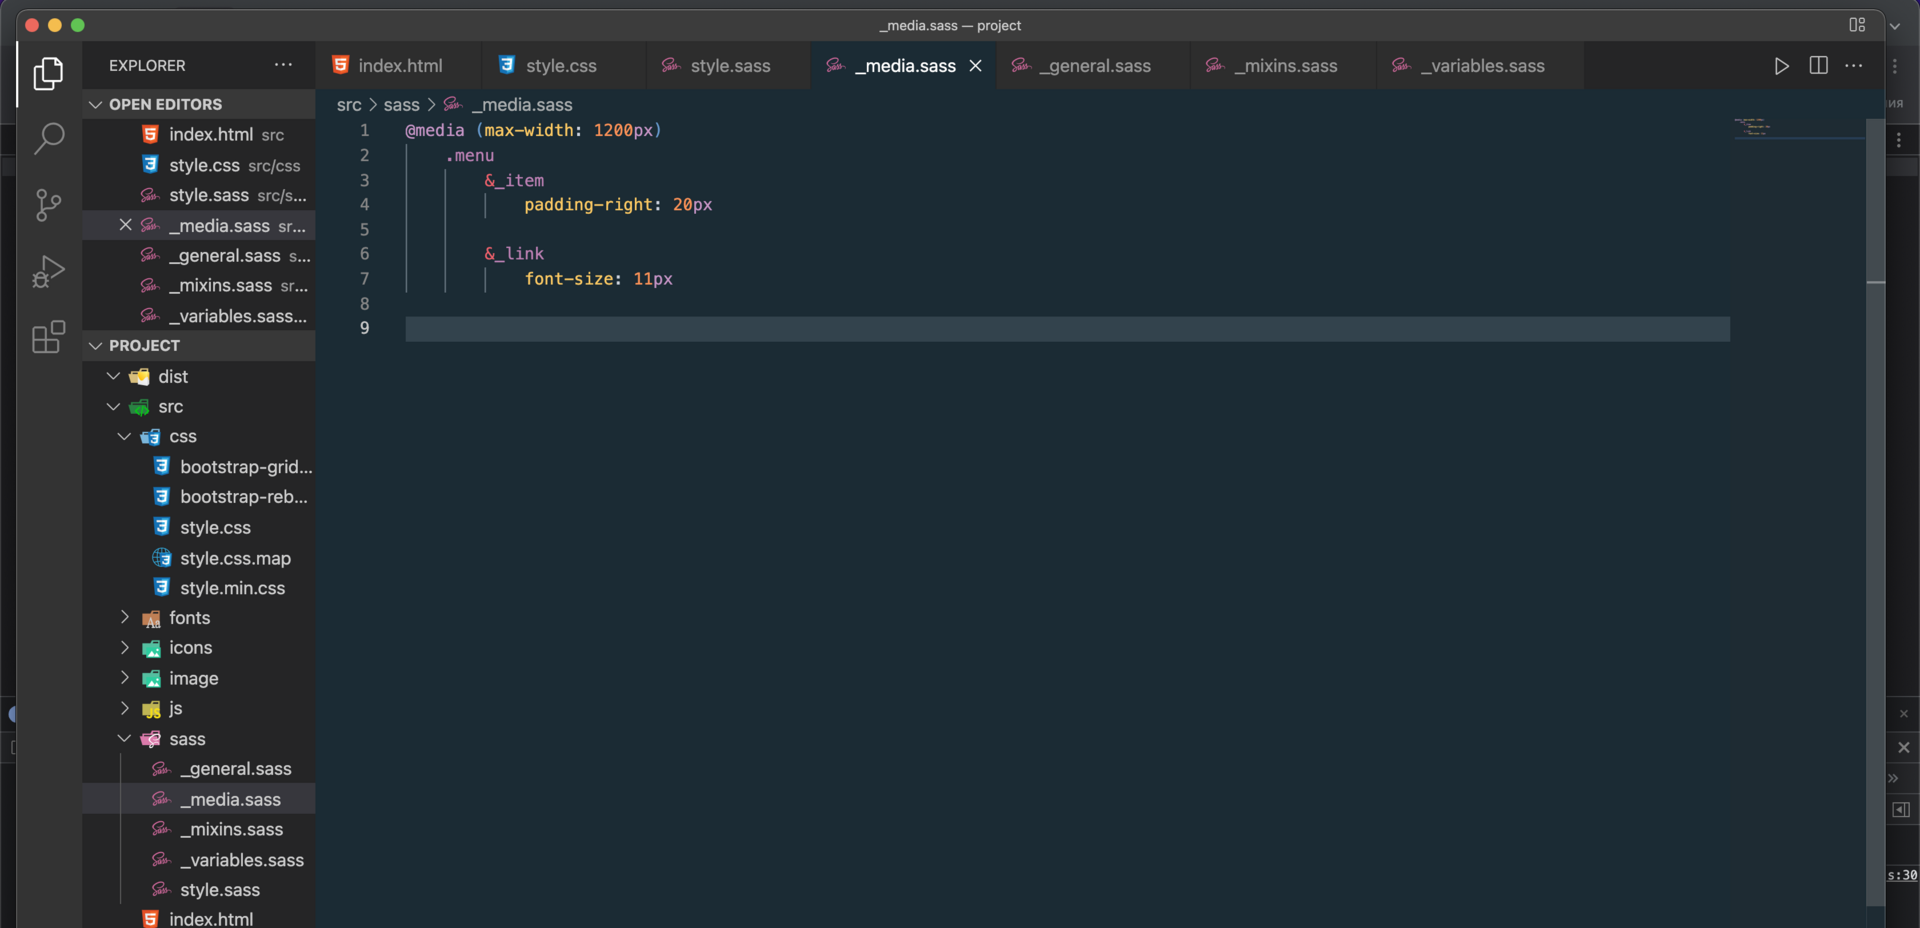The image size is (1920, 928).
Task: Switch to the index.html tab
Action: click(x=398, y=66)
